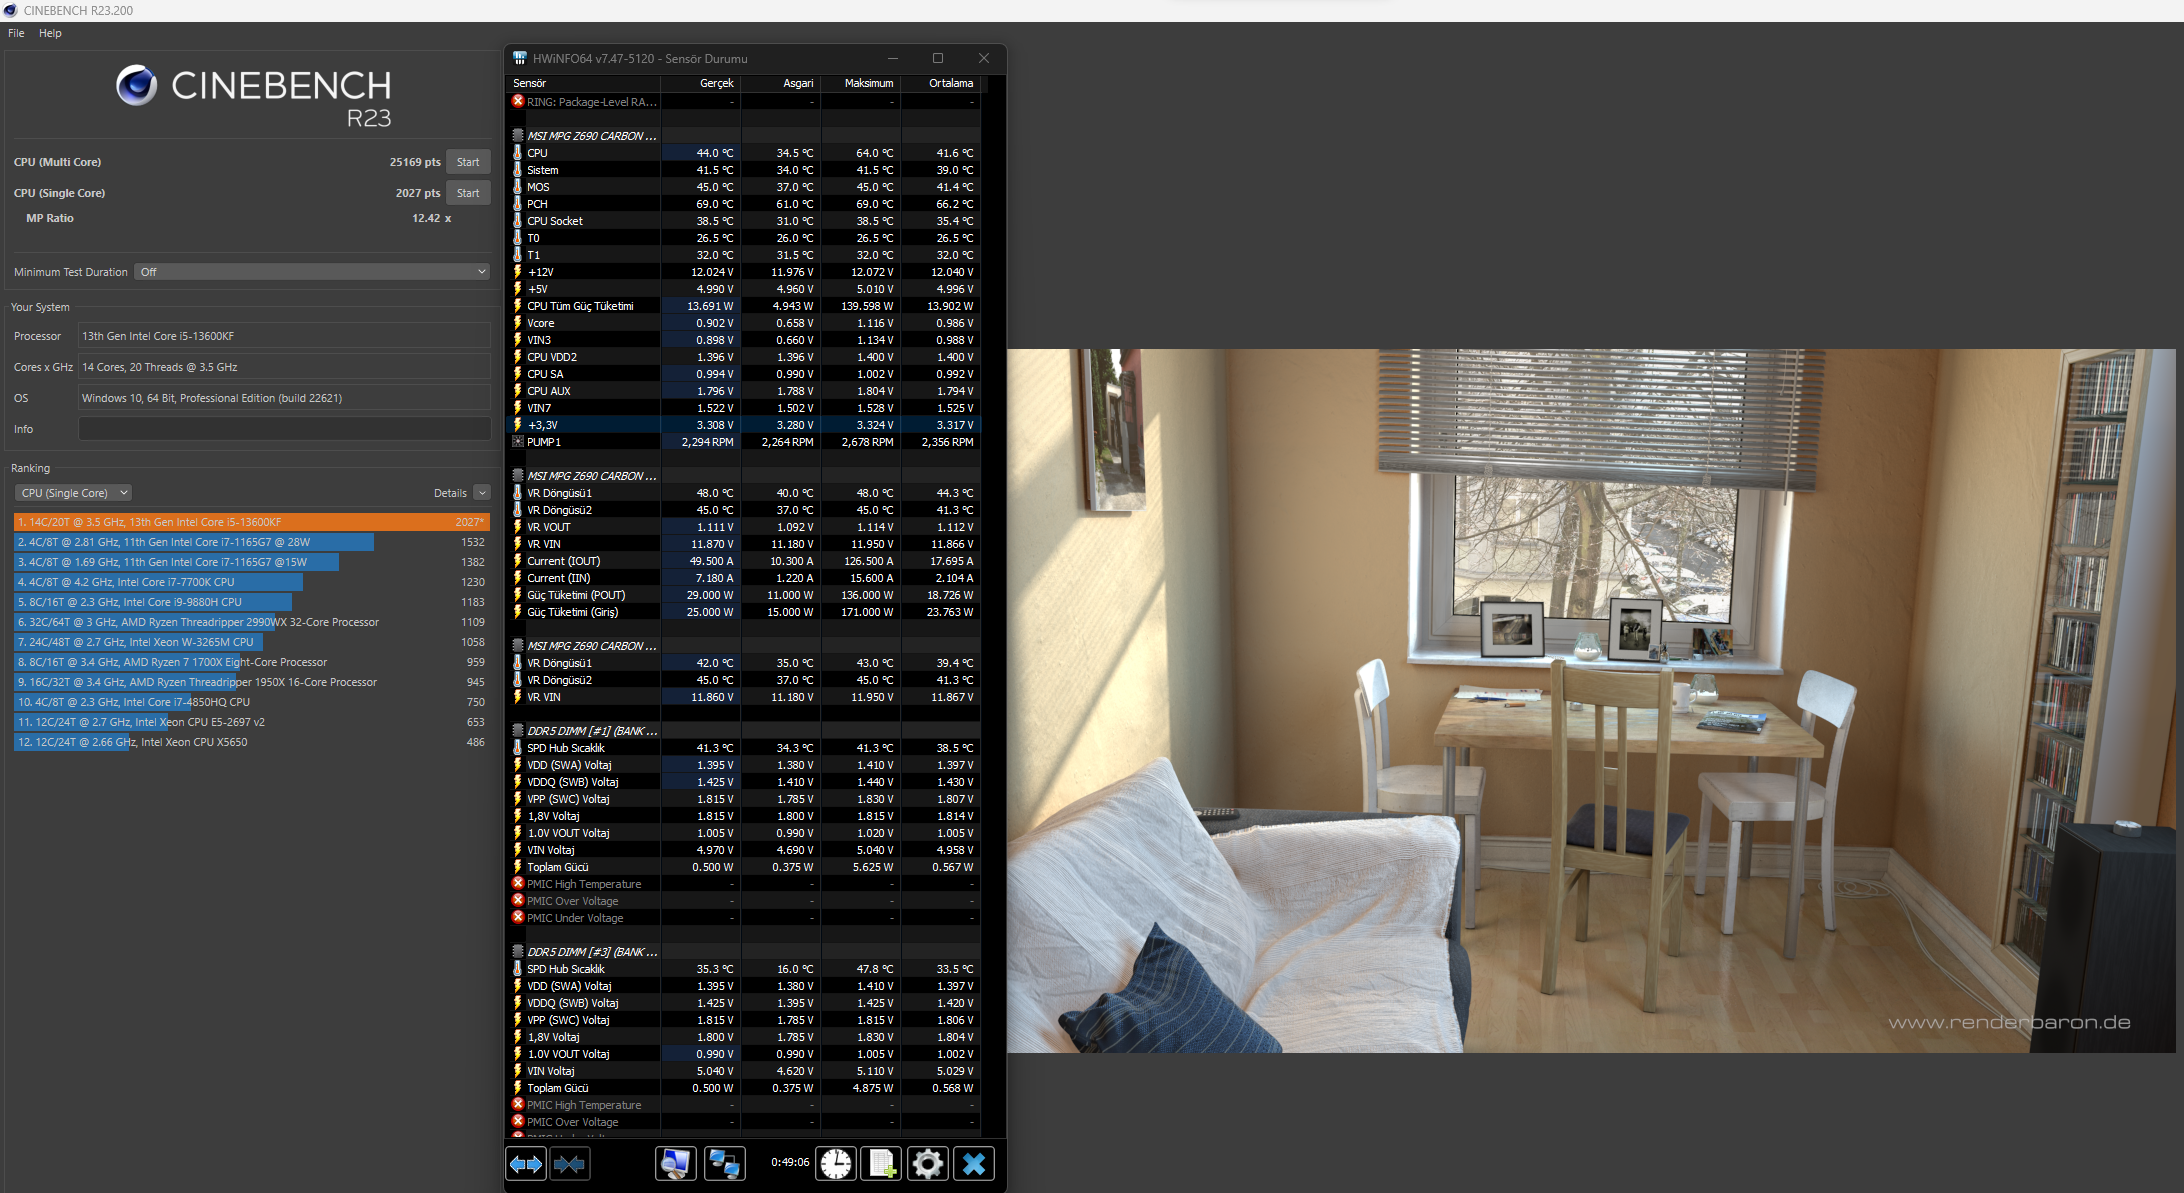This screenshot has height=1193, width=2184.
Task: Click the lightning icon of Current (IOUT) row
Action: click(518, 561)
